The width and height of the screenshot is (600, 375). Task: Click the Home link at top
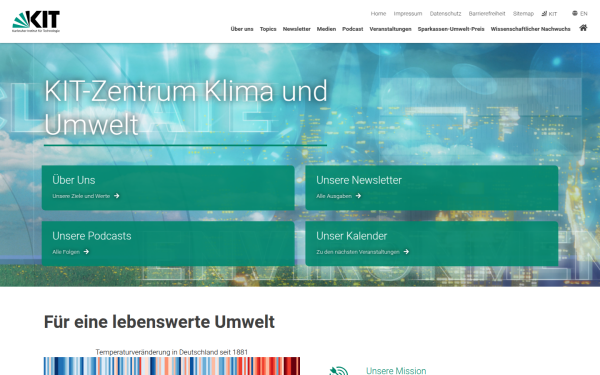(x=378, y=13)
